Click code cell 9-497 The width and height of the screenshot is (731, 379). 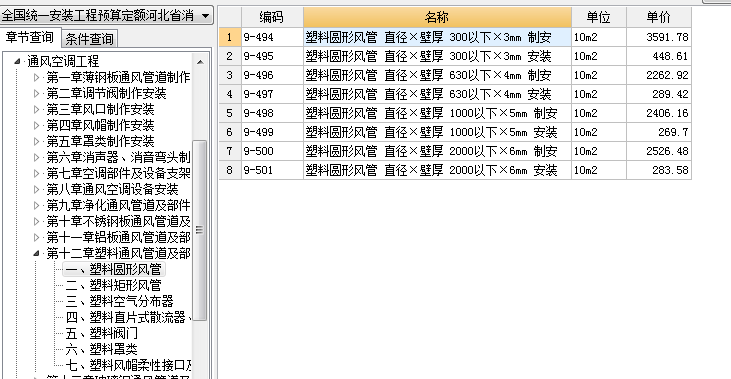[272, 94]
